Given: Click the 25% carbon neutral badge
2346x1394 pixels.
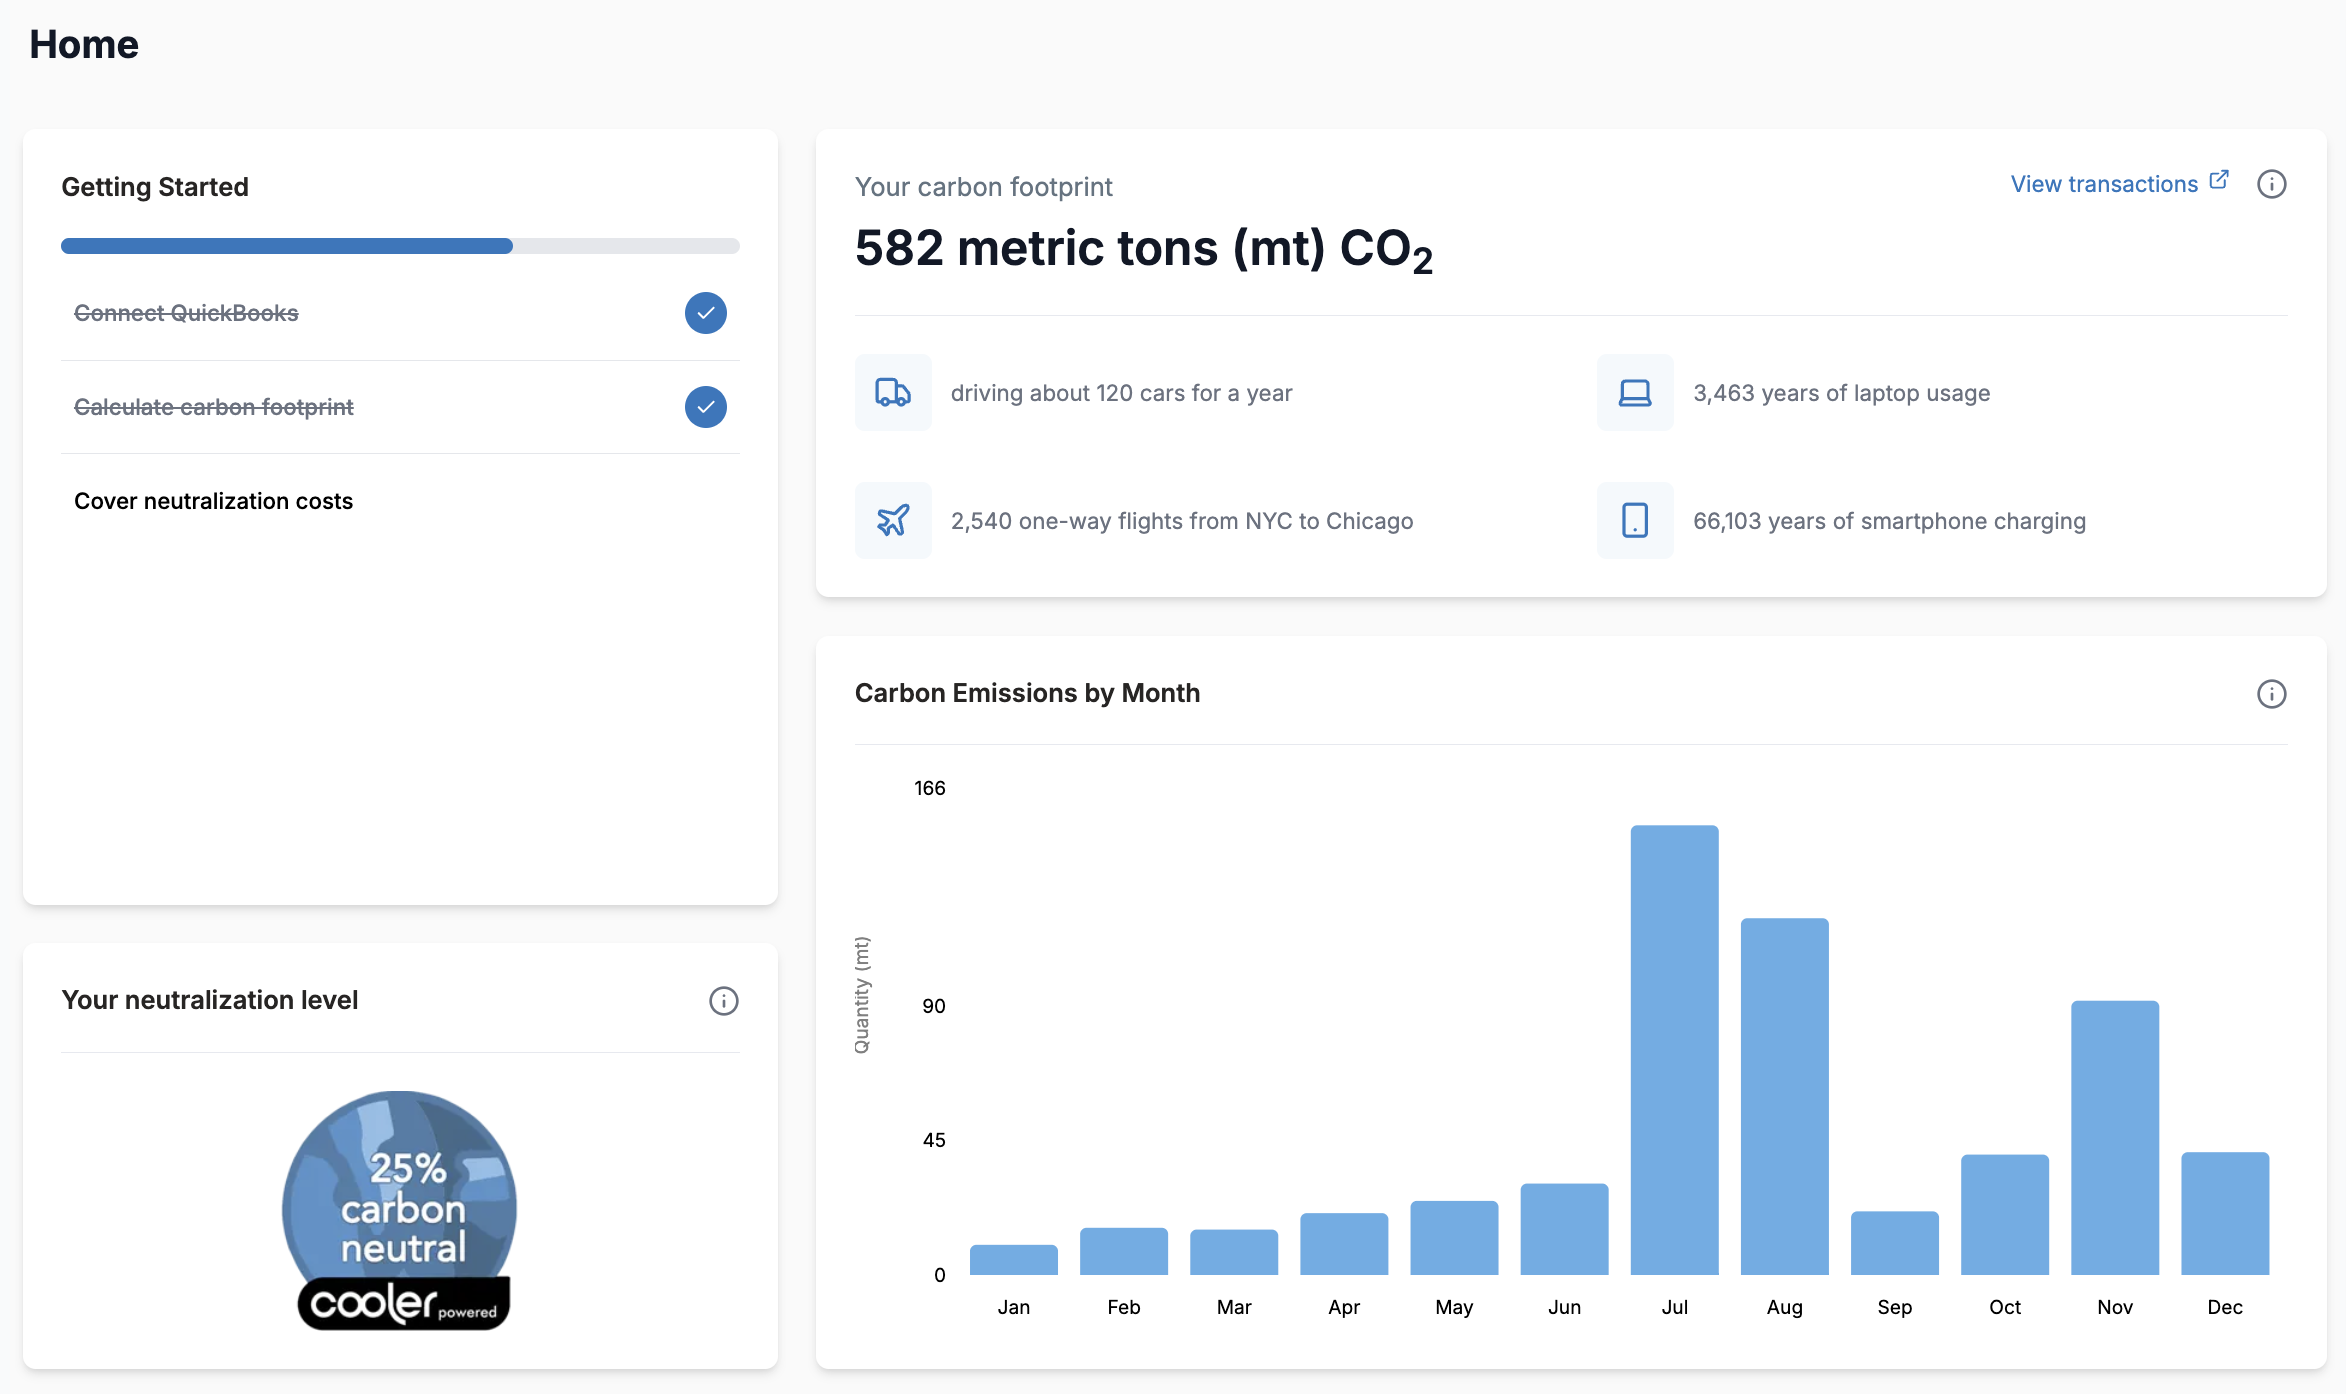Looking at the screenshot, I should (x=400, y=1209).
